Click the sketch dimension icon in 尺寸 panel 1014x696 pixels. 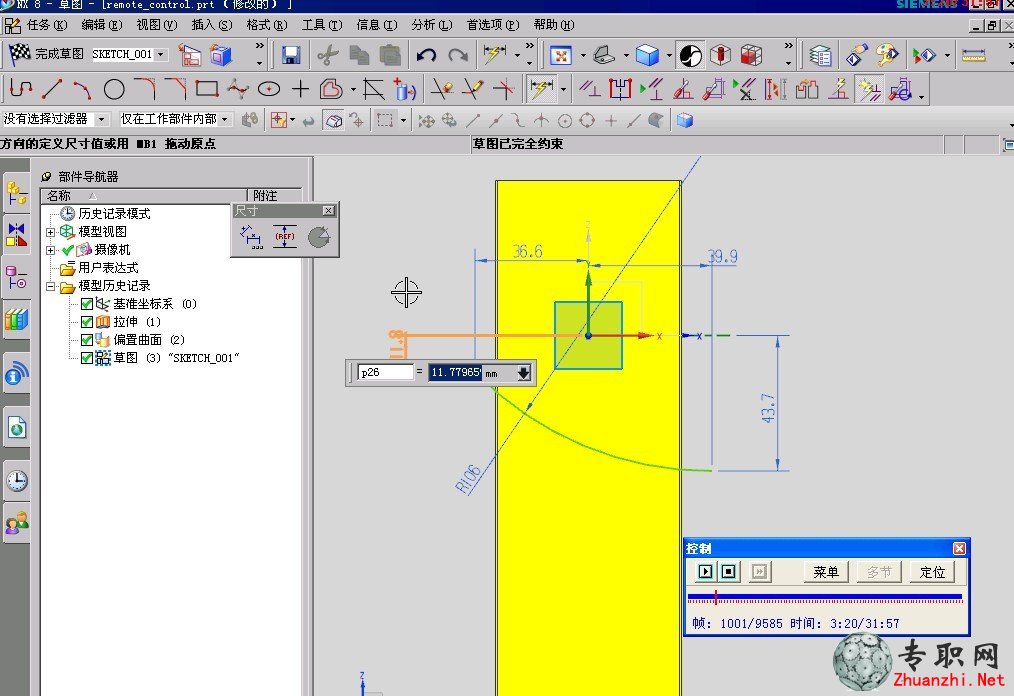pos(252,237)
